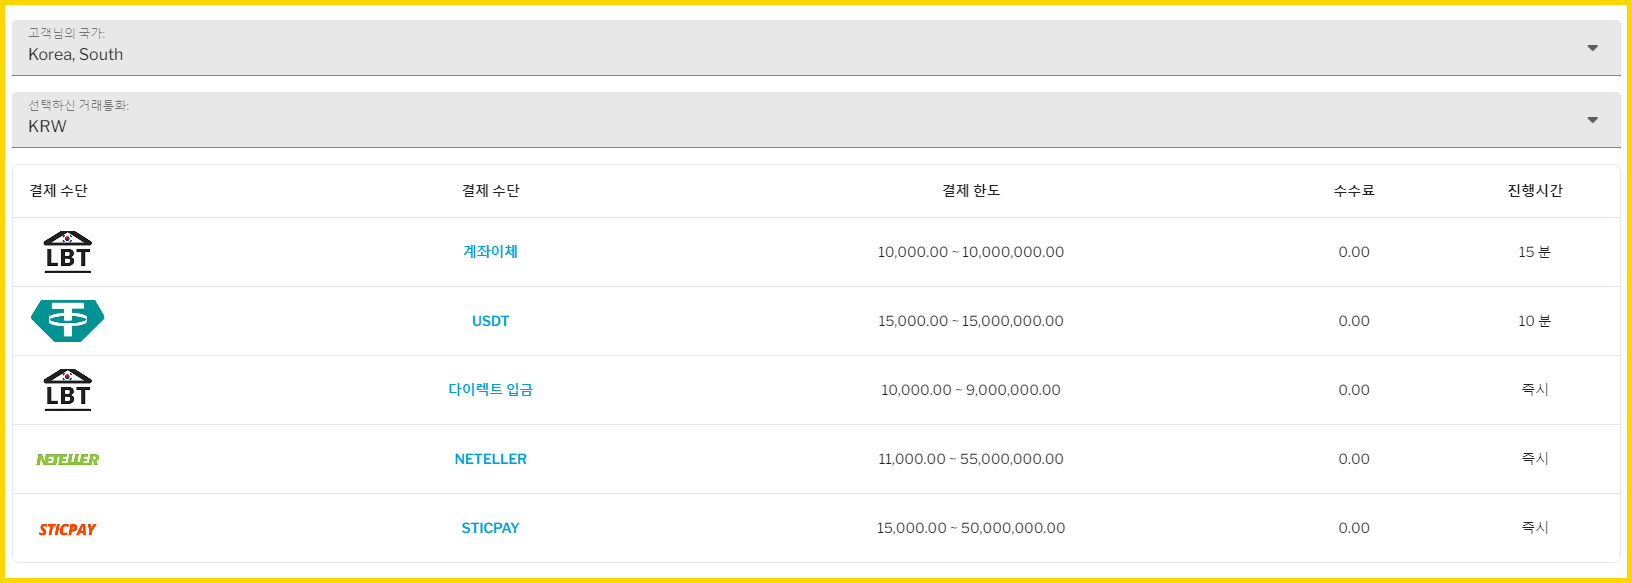Click the 수수료 column header
This screenshot has width=1632, height=583.
(1354, 191)
